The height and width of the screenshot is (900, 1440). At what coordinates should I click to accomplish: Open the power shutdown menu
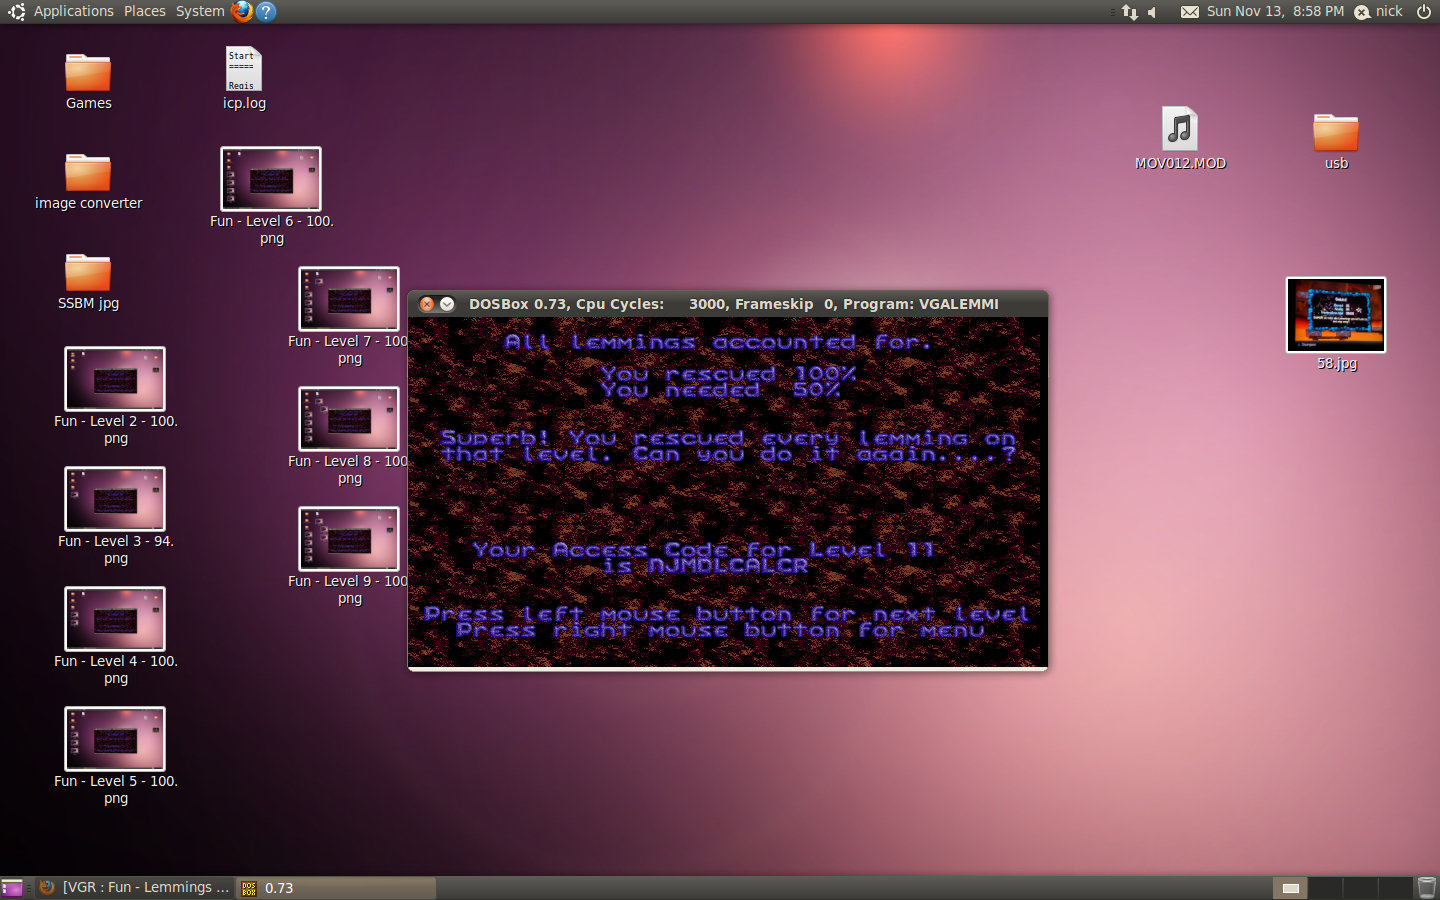(x=1424, y=12)
